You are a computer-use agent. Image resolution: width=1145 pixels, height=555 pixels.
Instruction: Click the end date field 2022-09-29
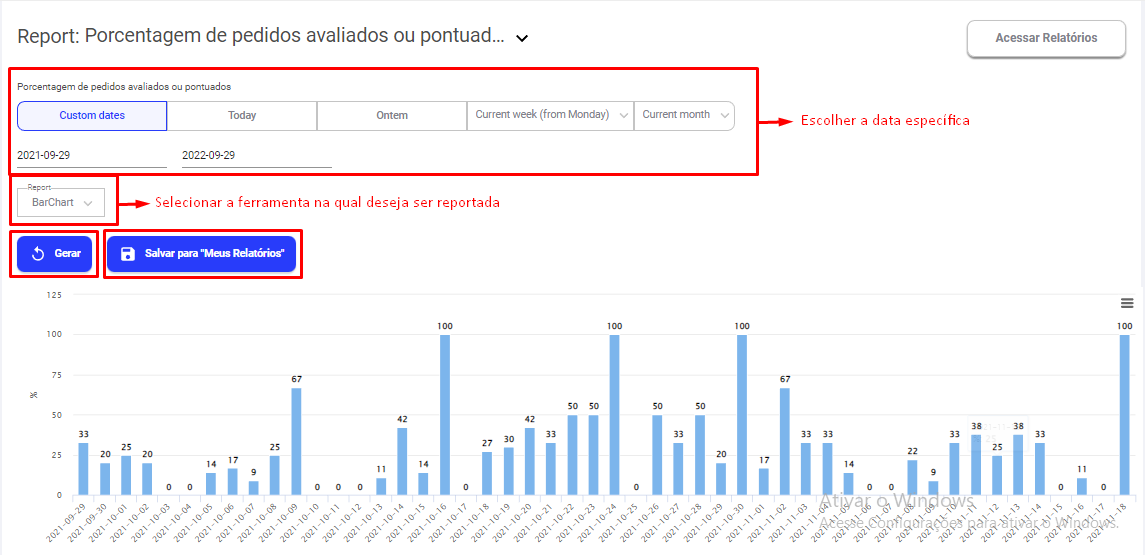(256, 155)
